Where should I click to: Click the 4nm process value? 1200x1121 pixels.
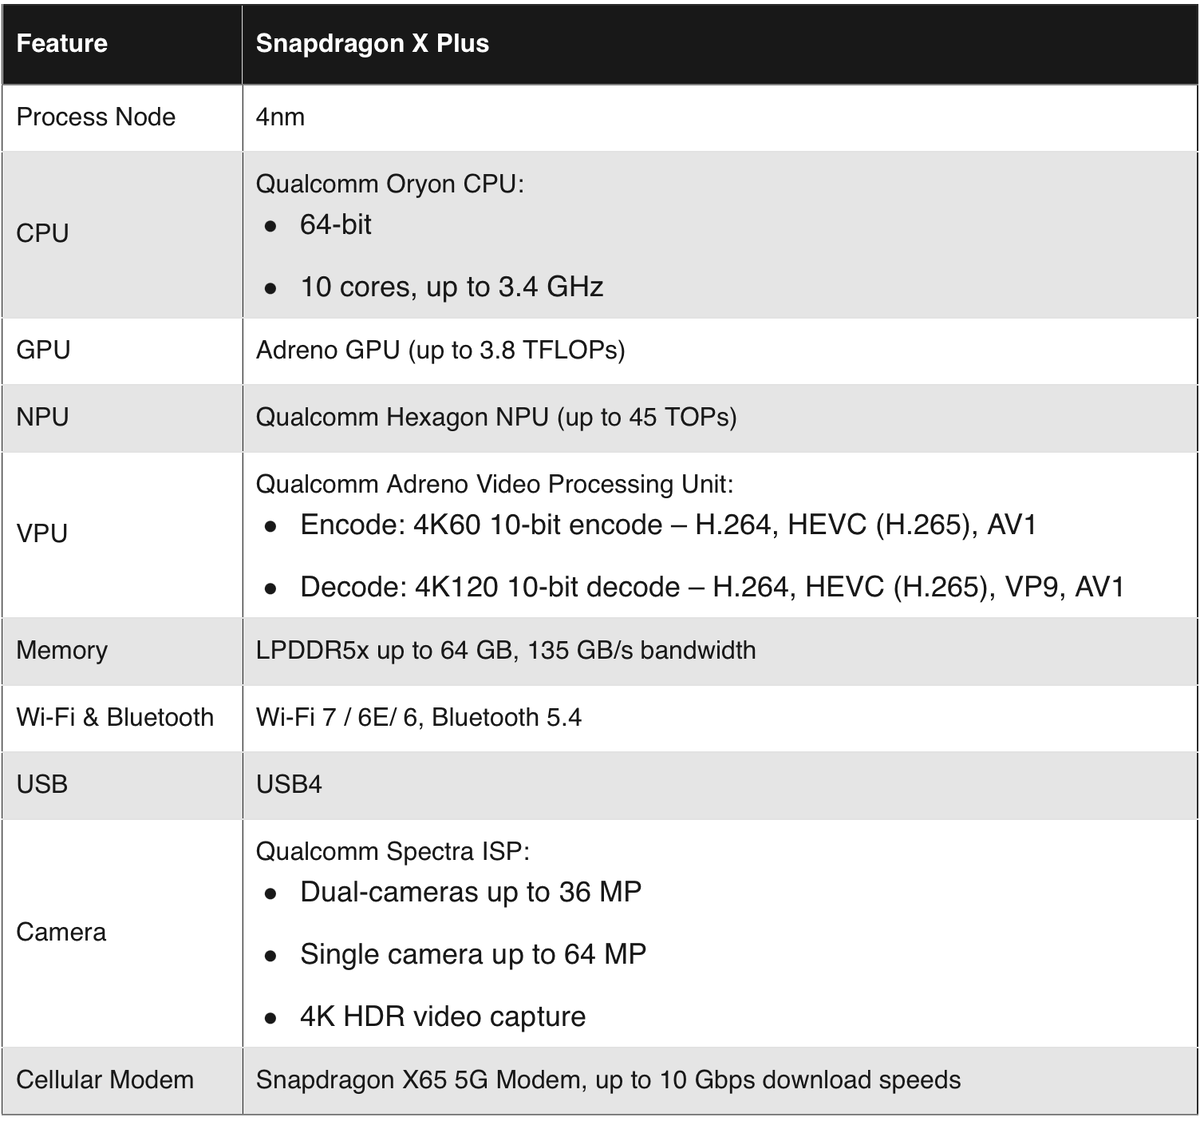280,117
